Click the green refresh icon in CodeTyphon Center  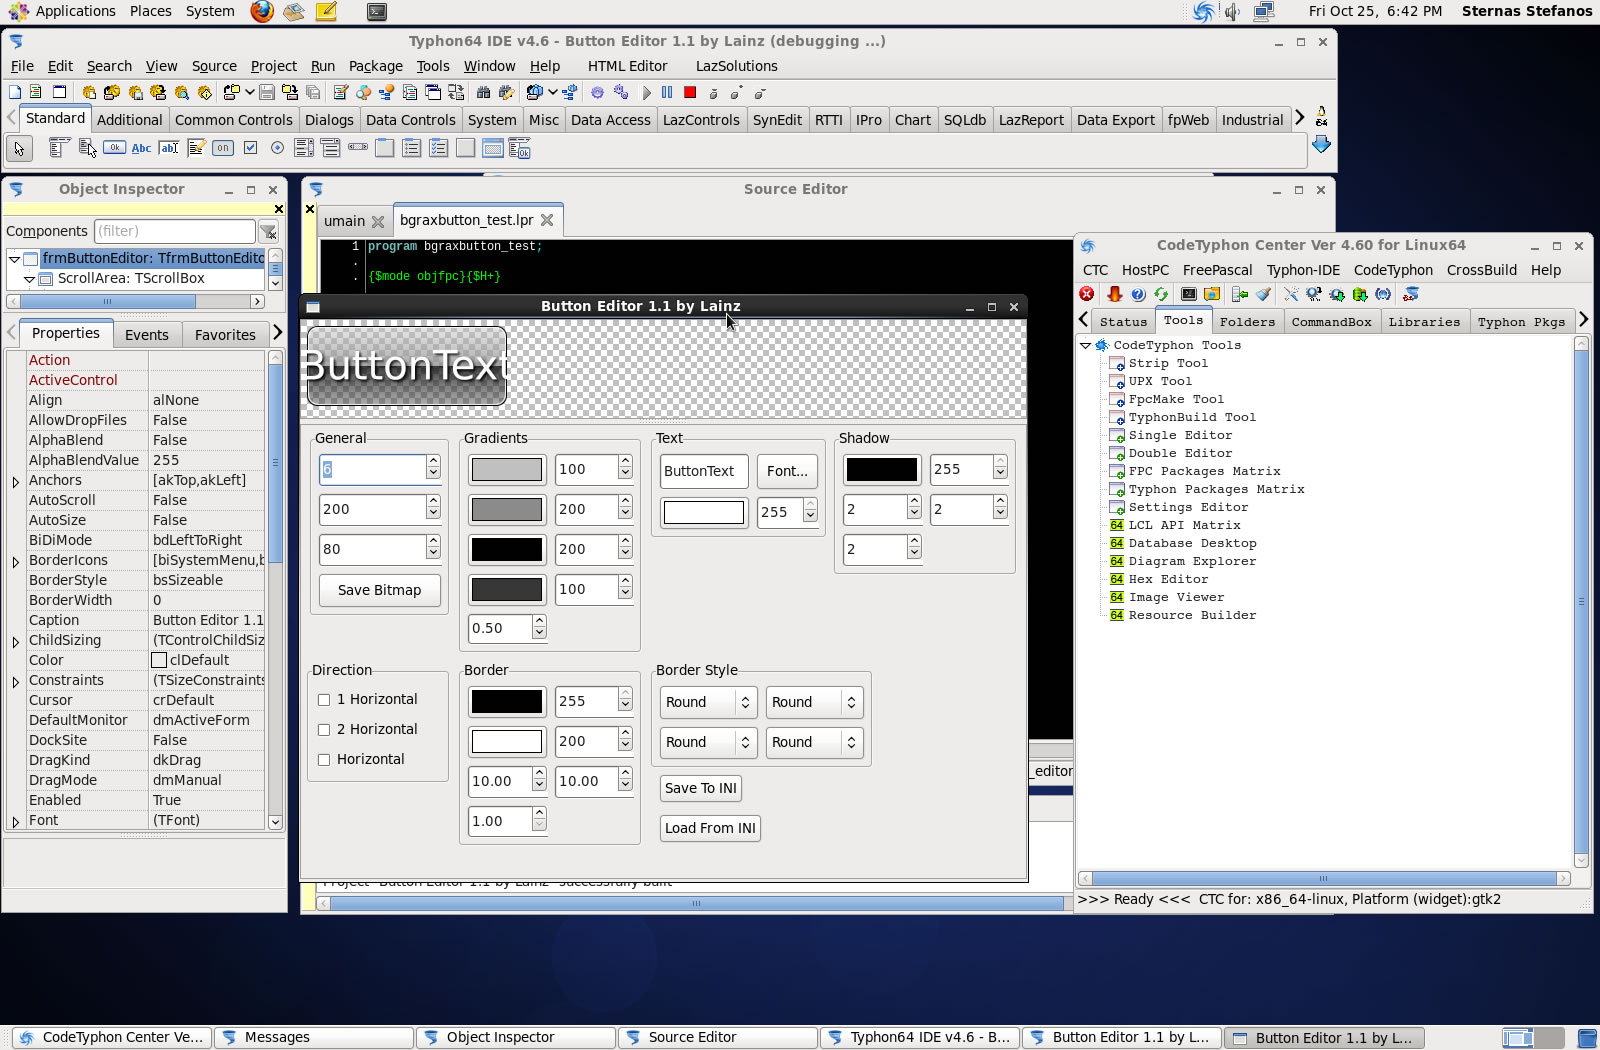coord(1161,294)
